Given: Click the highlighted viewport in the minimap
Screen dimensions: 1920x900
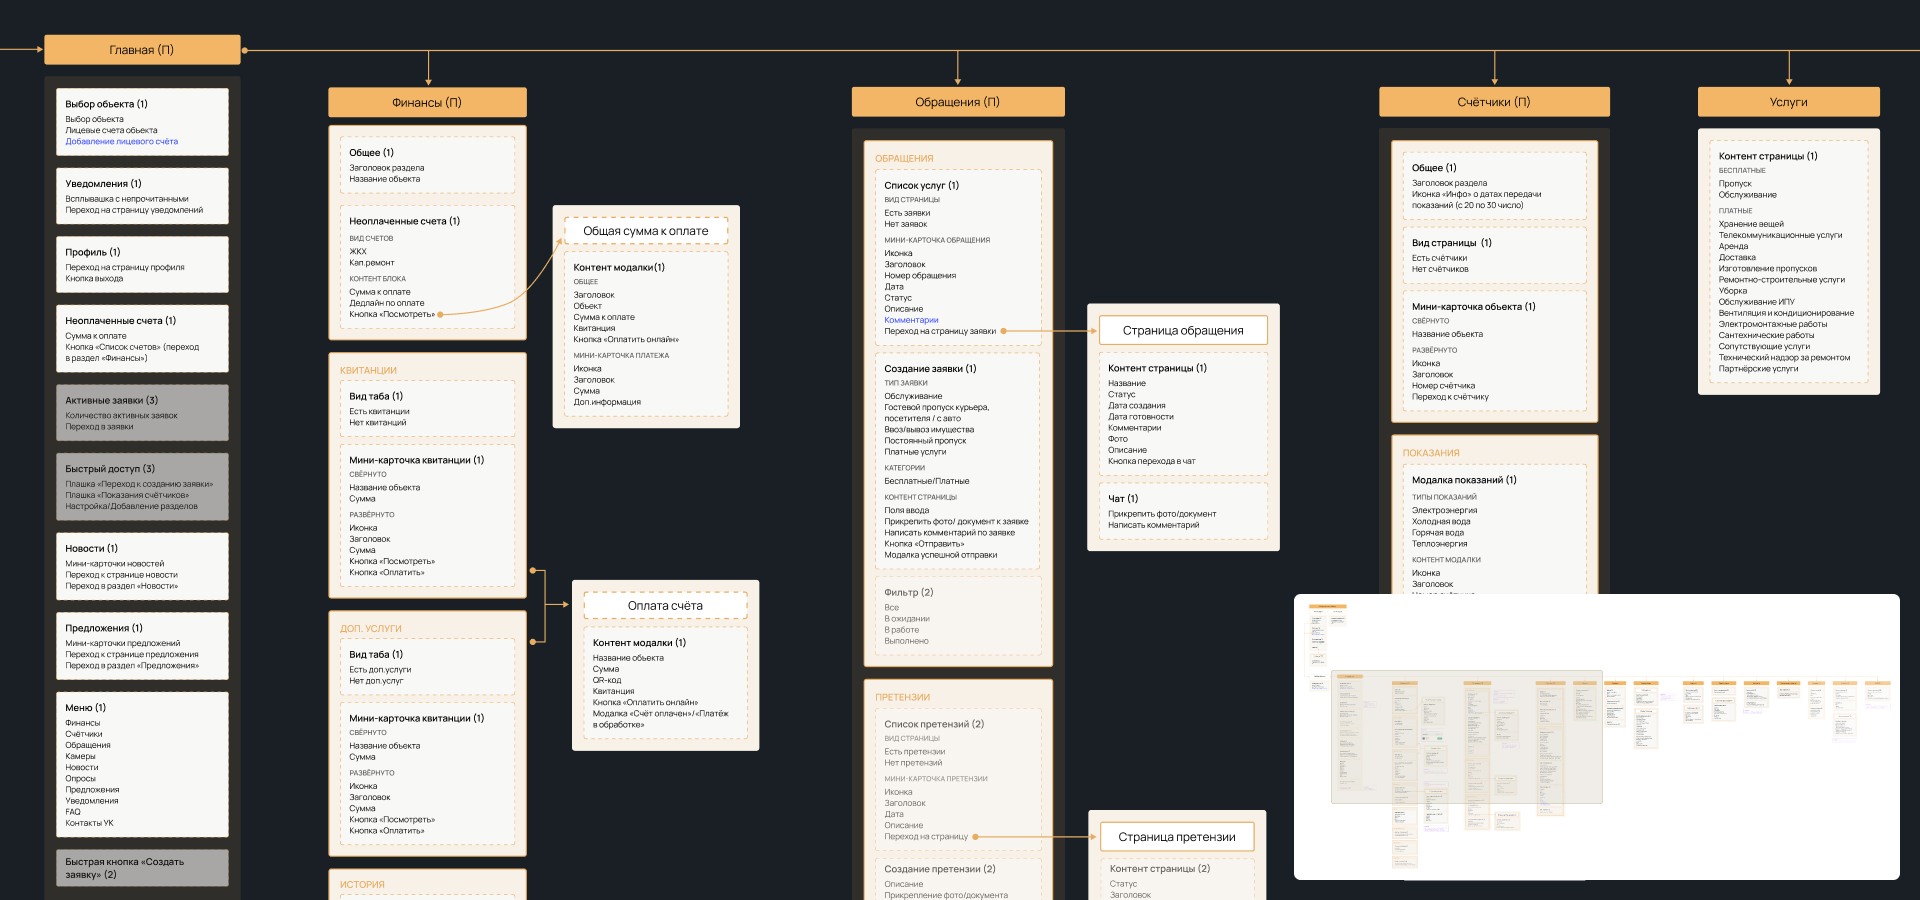Looking at the screenshot, I should click(1466, 737).
